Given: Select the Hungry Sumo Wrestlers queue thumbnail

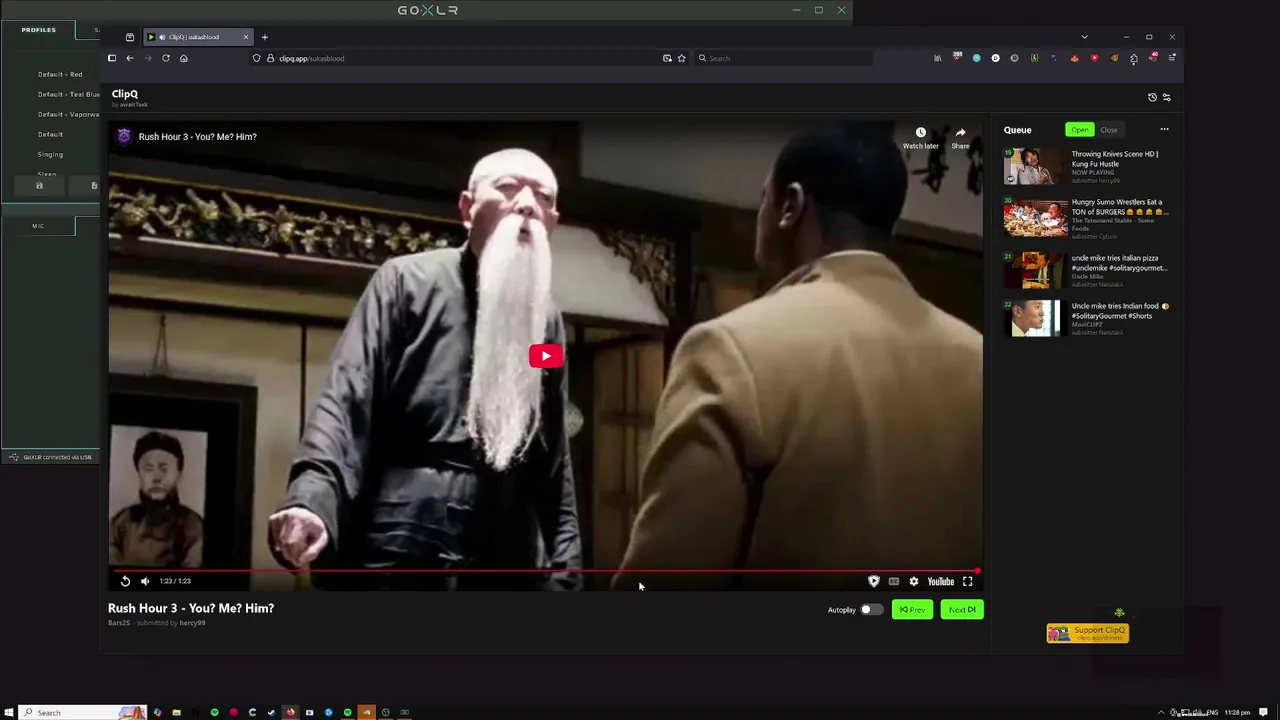Looking at the screenshot, I should click(x=1035, y=218).
